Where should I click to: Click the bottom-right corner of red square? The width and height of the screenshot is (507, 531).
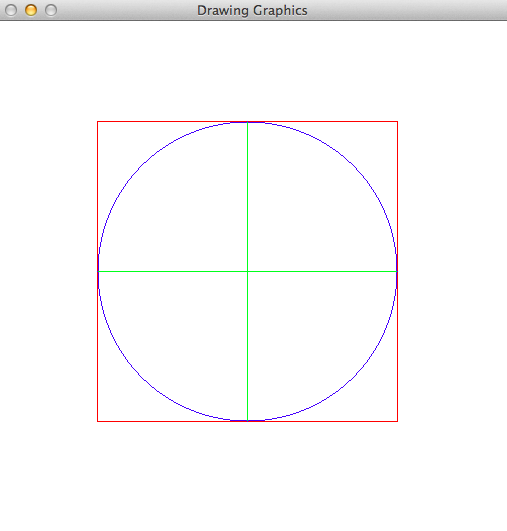397,421
